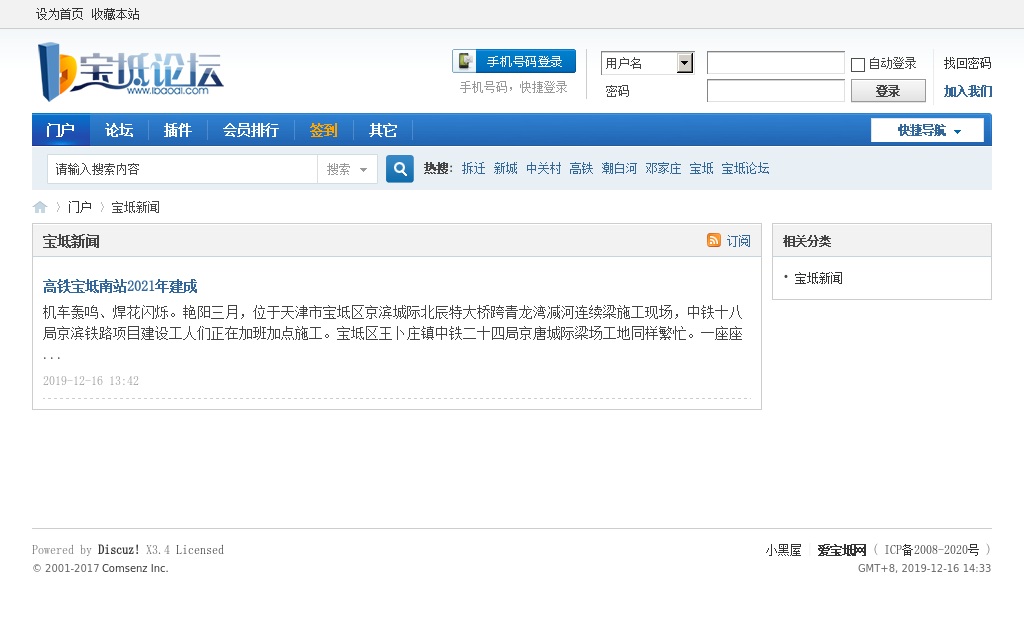Click the 宝坻新闻 breadcrumb link
Screen dimensions: 1024x628
135,207
